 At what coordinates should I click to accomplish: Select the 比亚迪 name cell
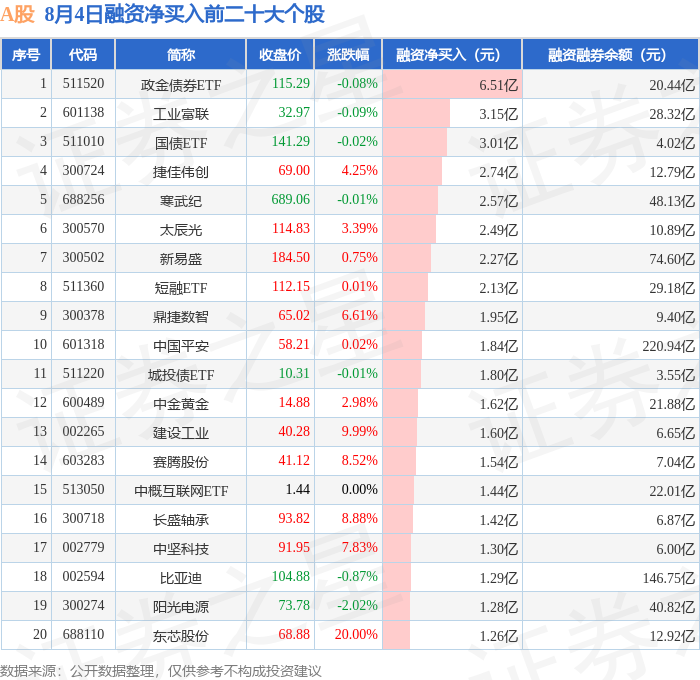181,578
